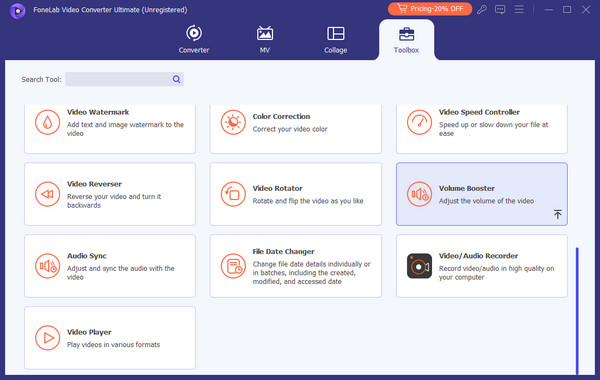600x380 pixels.
Task: Click the search magnifier icon
Action: [176, 79]
